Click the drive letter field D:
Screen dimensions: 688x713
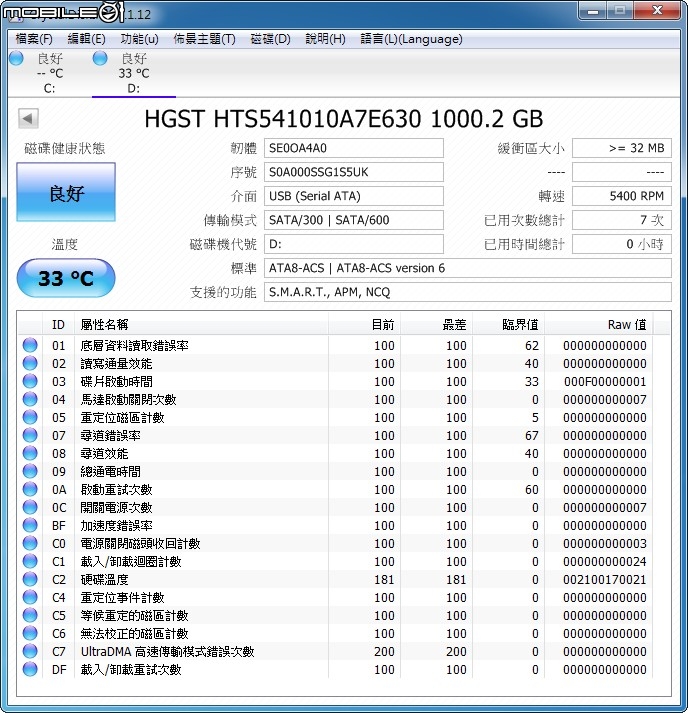pos(353,244)
